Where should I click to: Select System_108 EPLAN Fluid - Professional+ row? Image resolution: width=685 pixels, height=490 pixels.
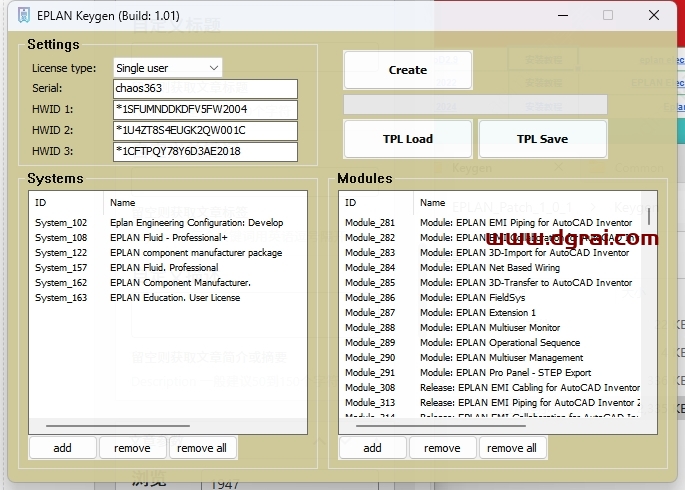coord(168,238)
